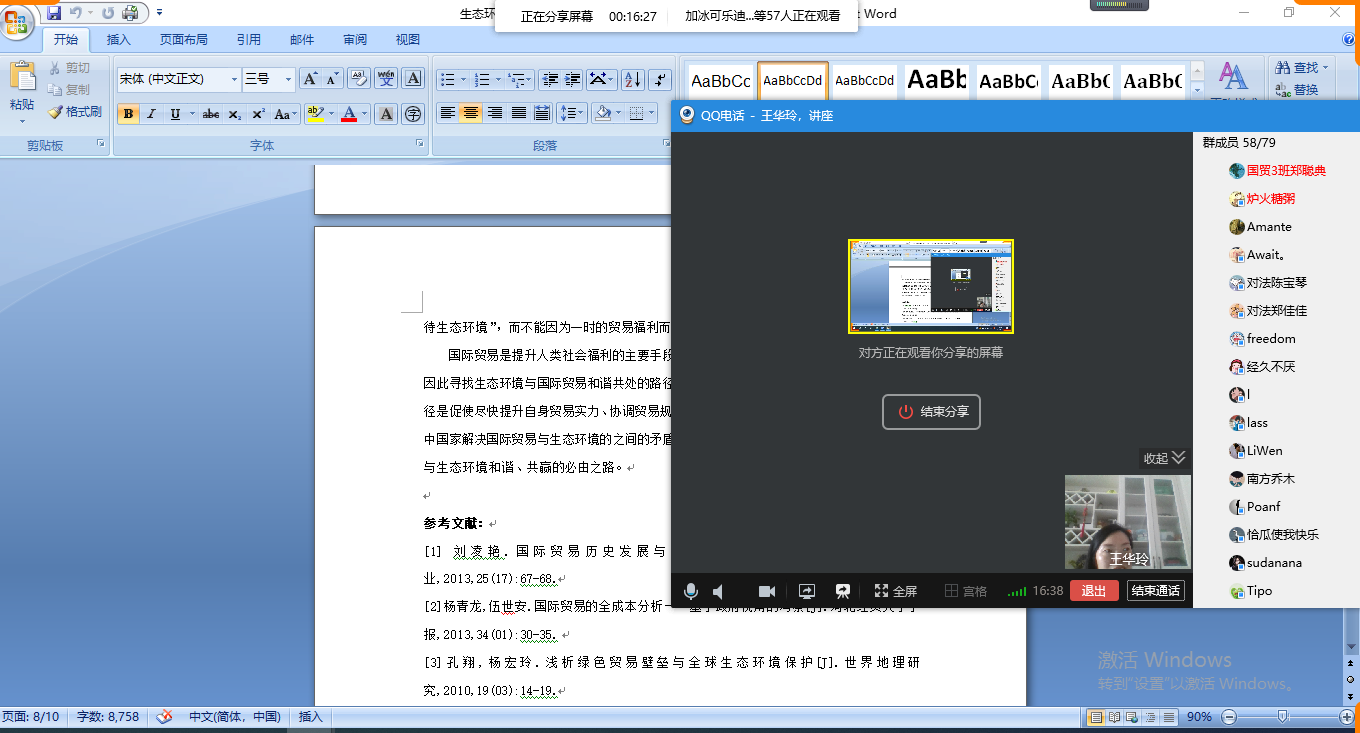Sort paragraphs with the A-Z sort icon
The image size is (1360, 733).
click(632, 80)
